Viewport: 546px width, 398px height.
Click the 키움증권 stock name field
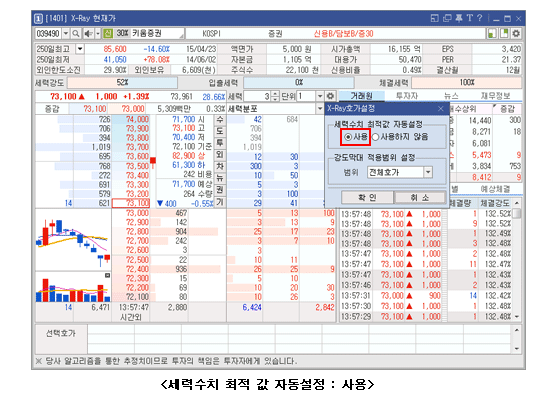point(157,33)
